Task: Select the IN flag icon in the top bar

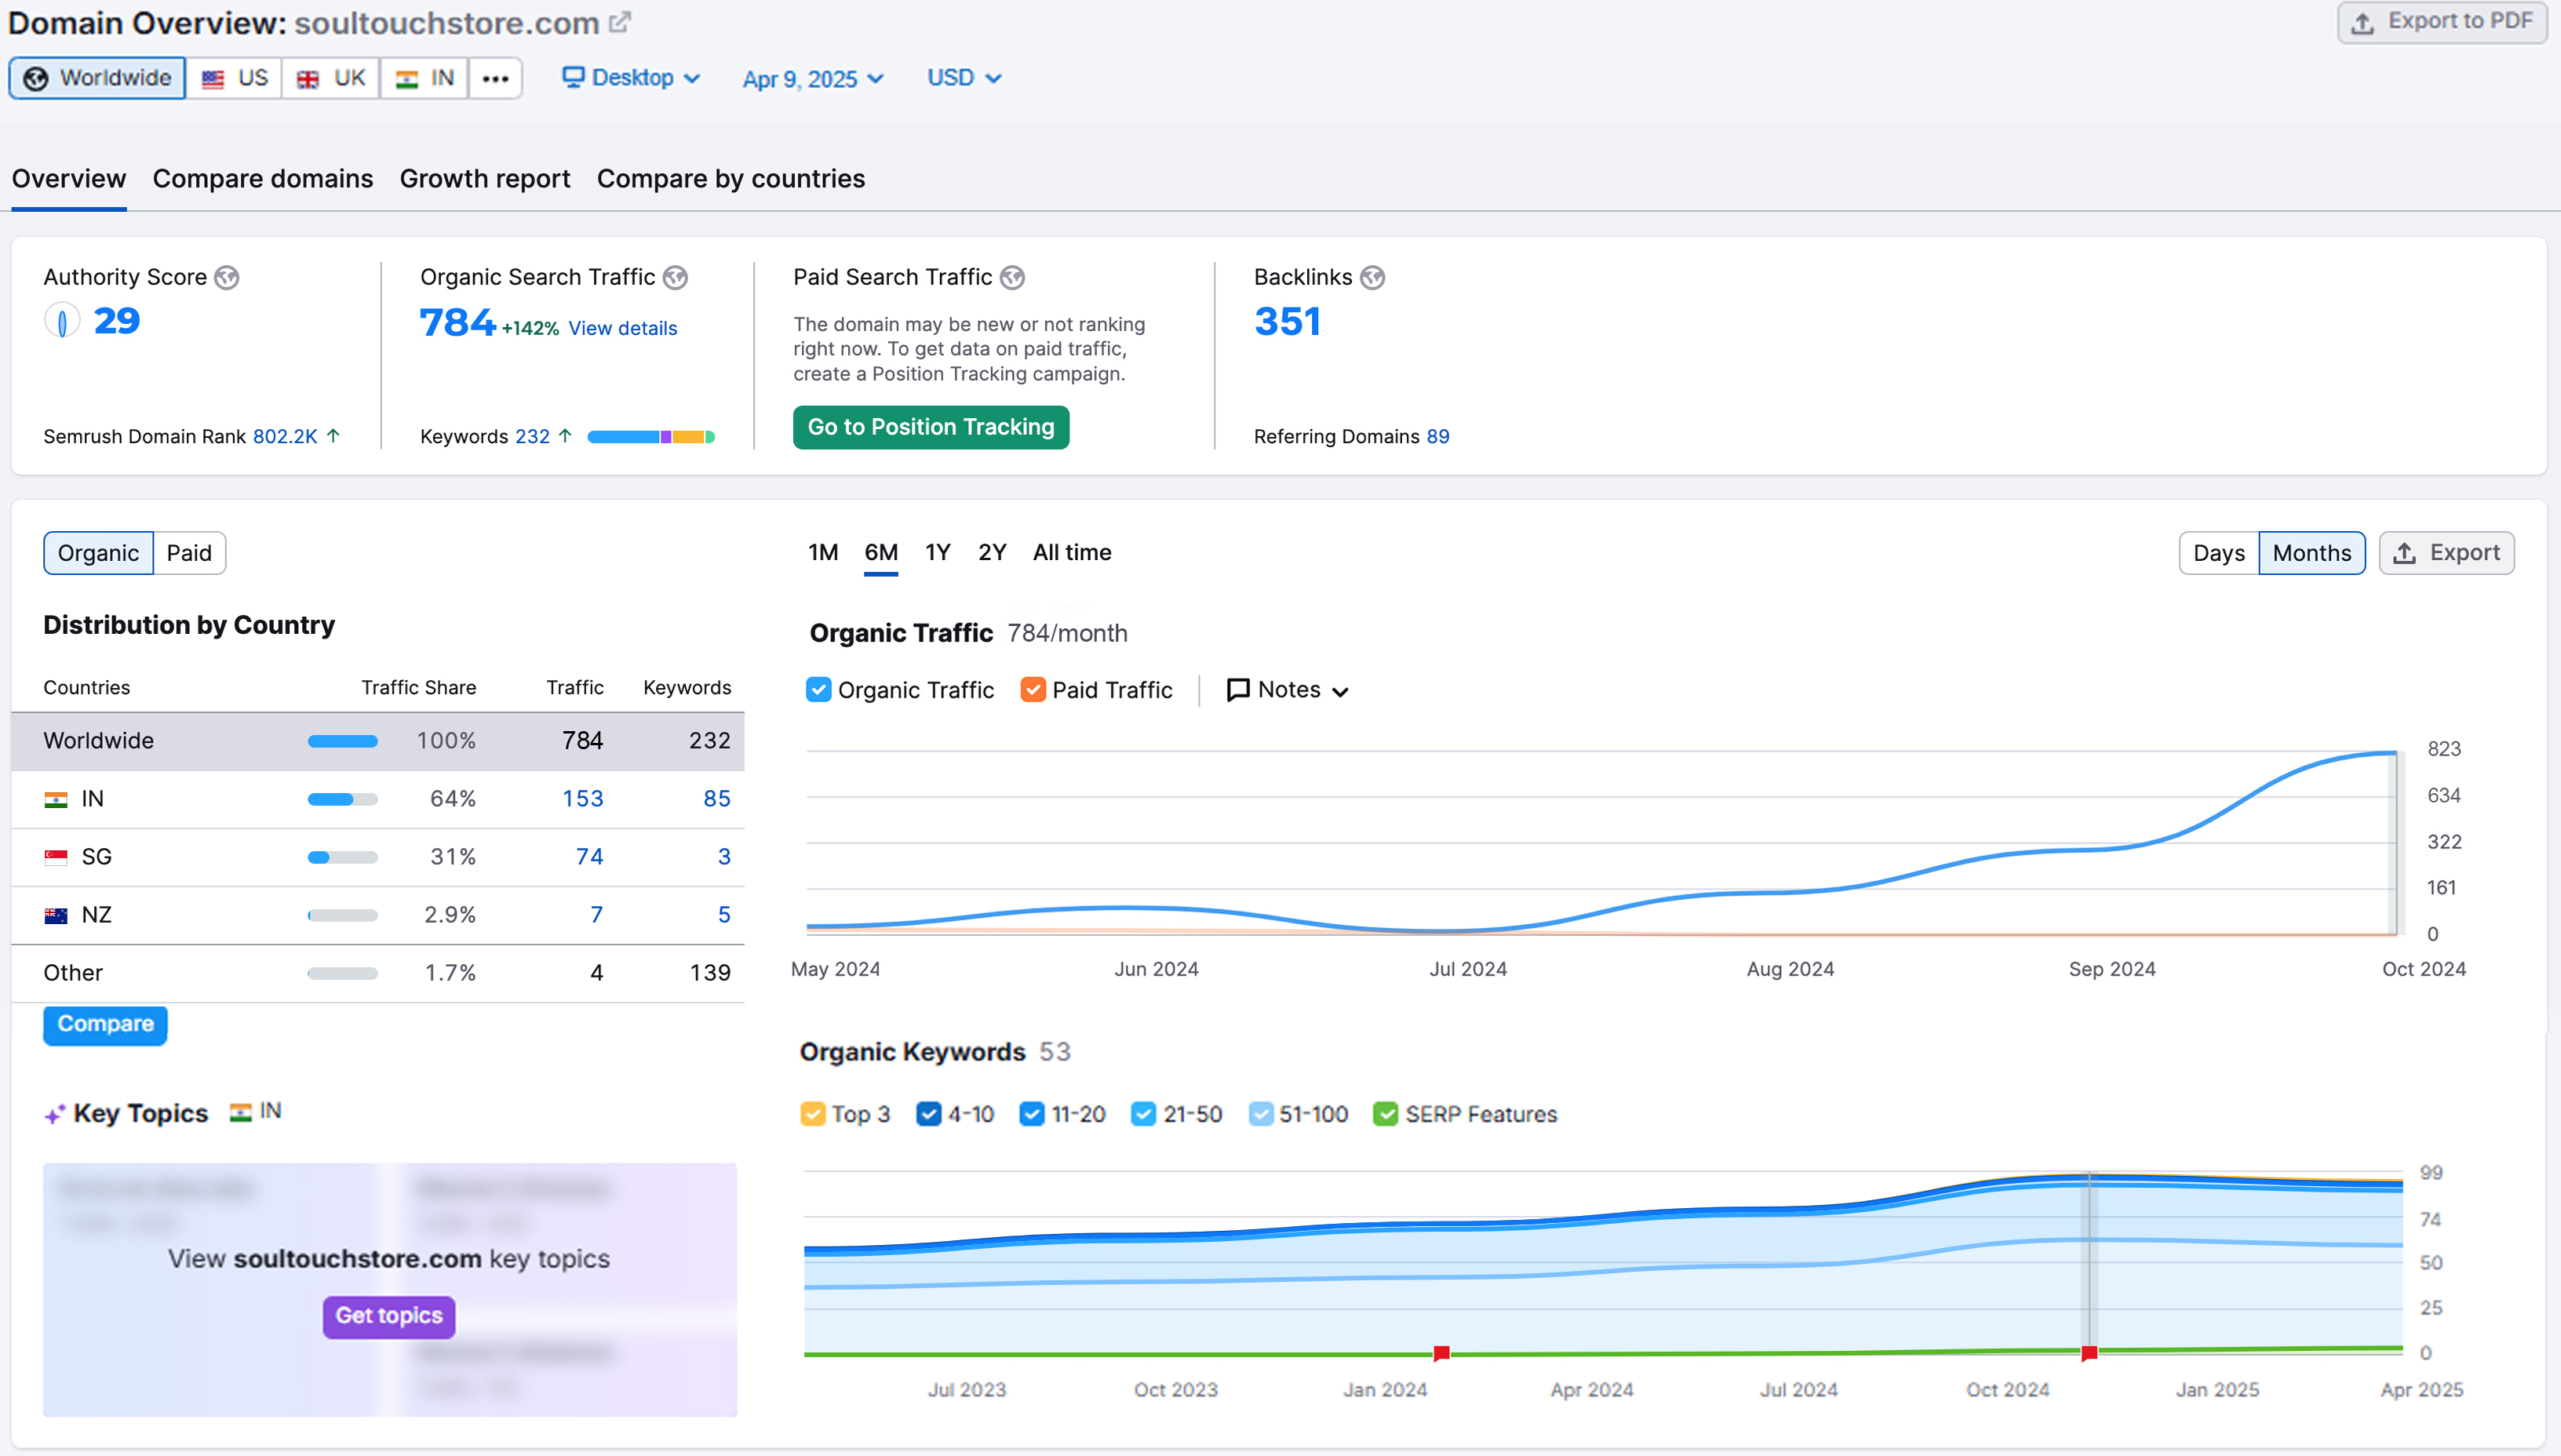Action: click(406, 79)
